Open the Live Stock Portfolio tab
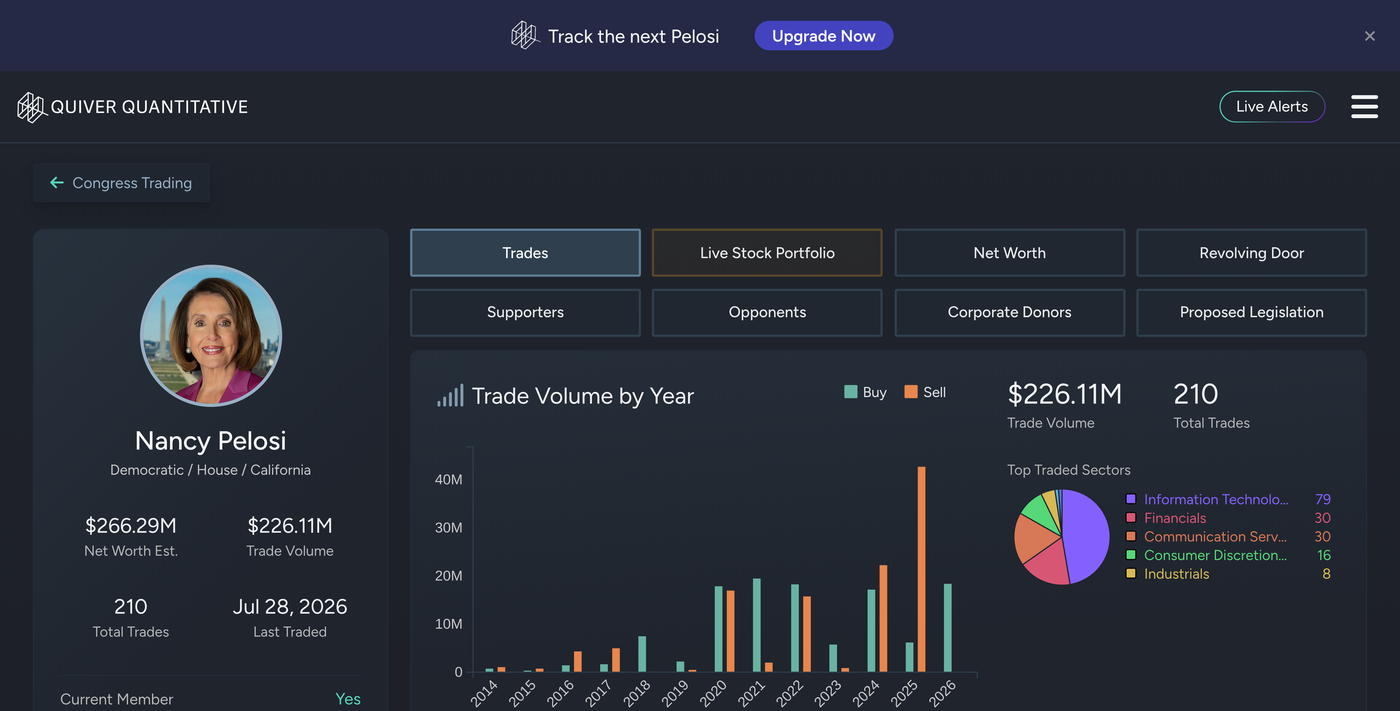 coord(767,253)
